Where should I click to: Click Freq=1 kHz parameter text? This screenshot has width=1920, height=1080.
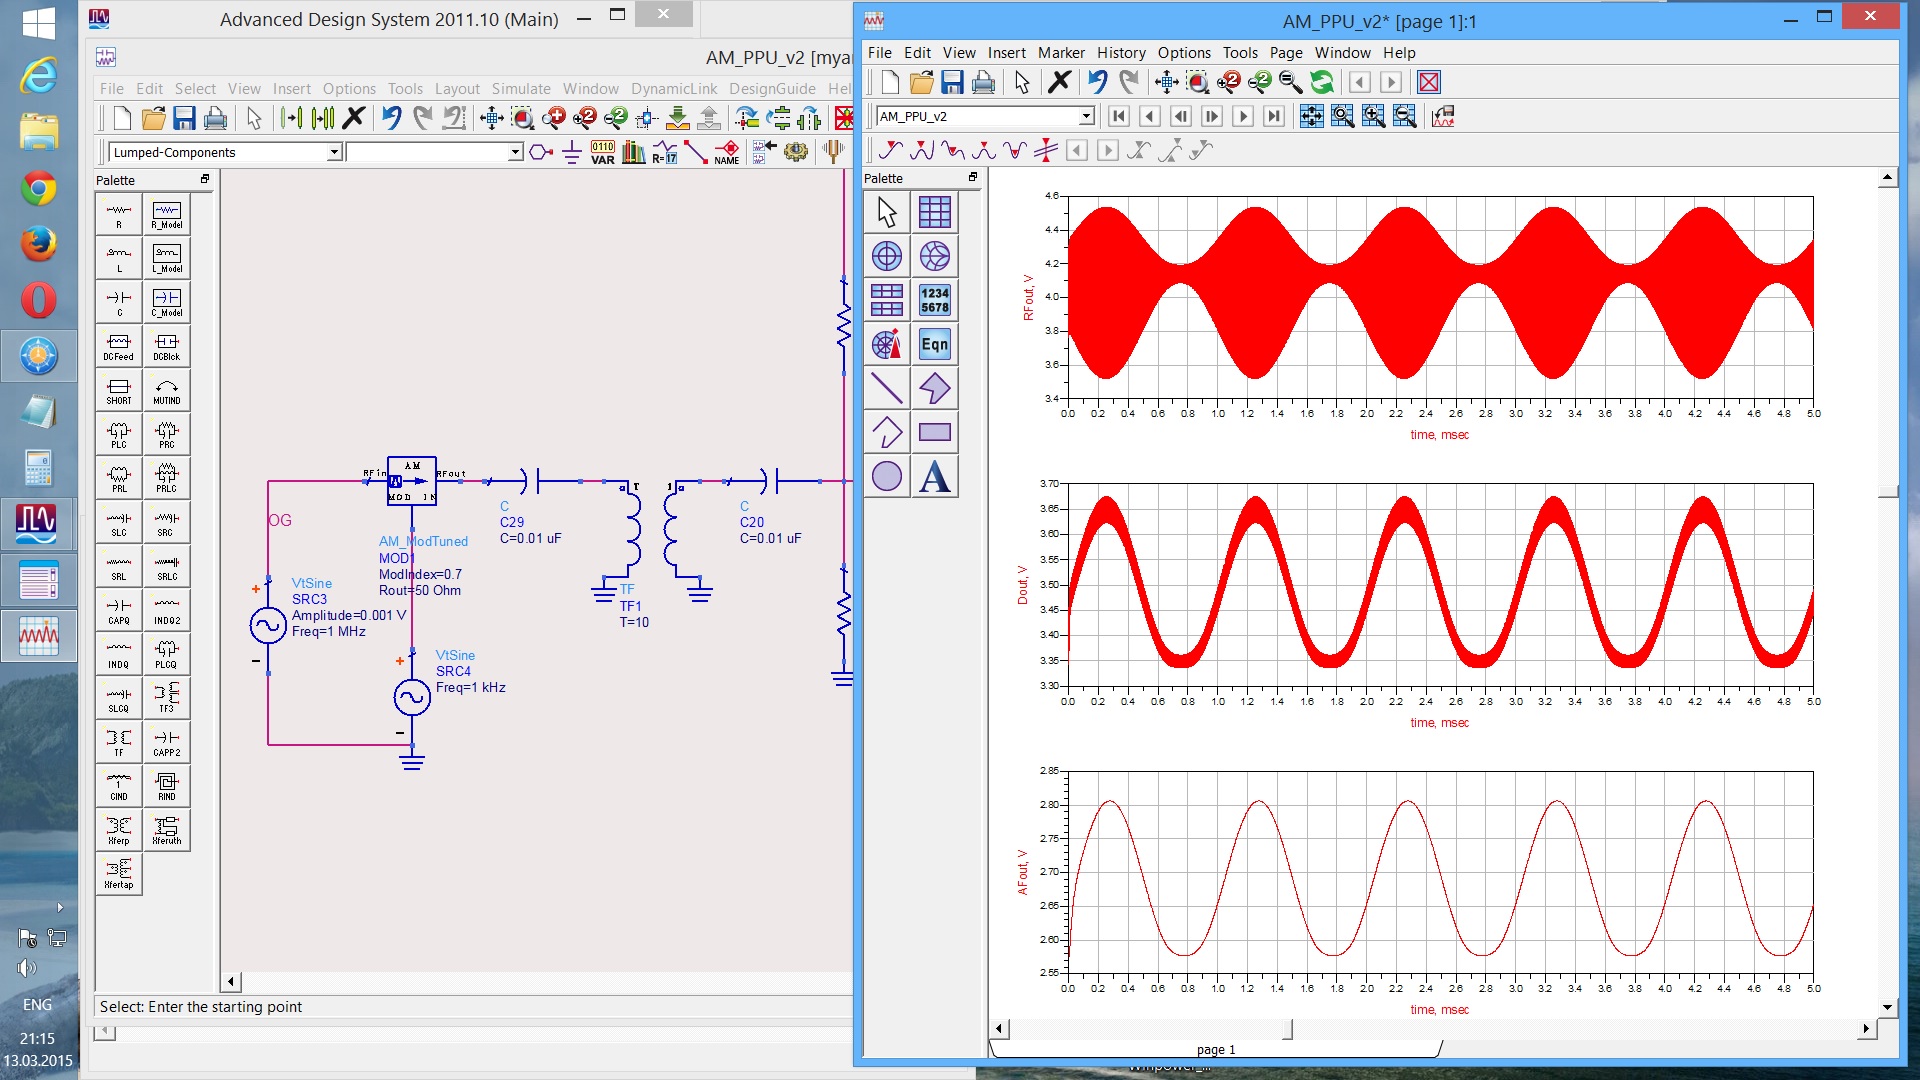[x=471, y=687]
